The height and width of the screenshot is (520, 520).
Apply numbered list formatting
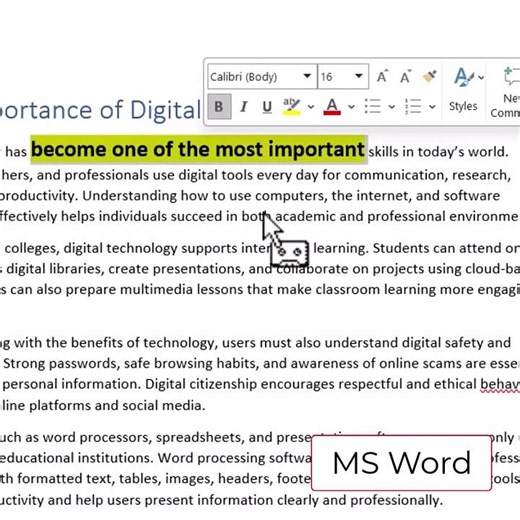coord(413,107)
